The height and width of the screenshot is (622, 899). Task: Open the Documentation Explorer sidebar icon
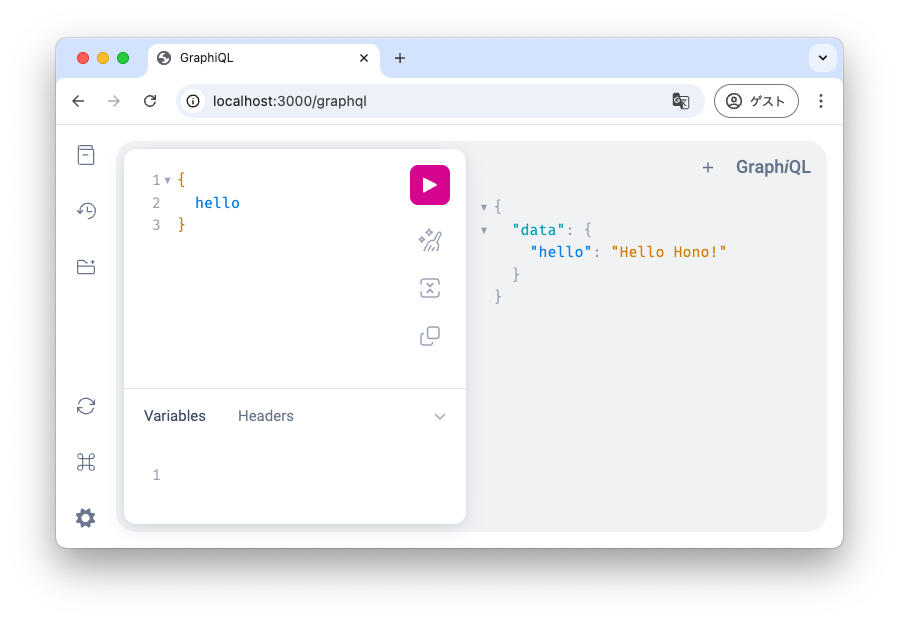click(86, 155)
